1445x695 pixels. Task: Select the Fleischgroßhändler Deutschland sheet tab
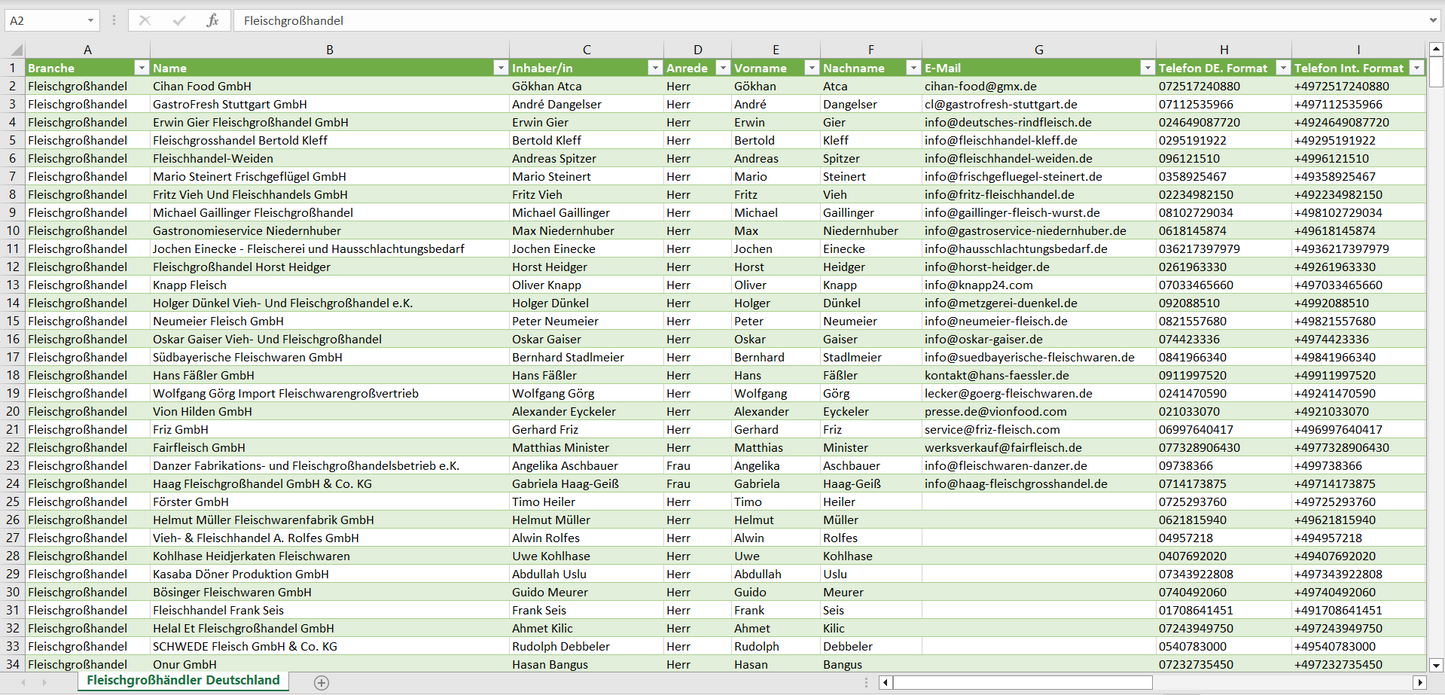[183, 680]
